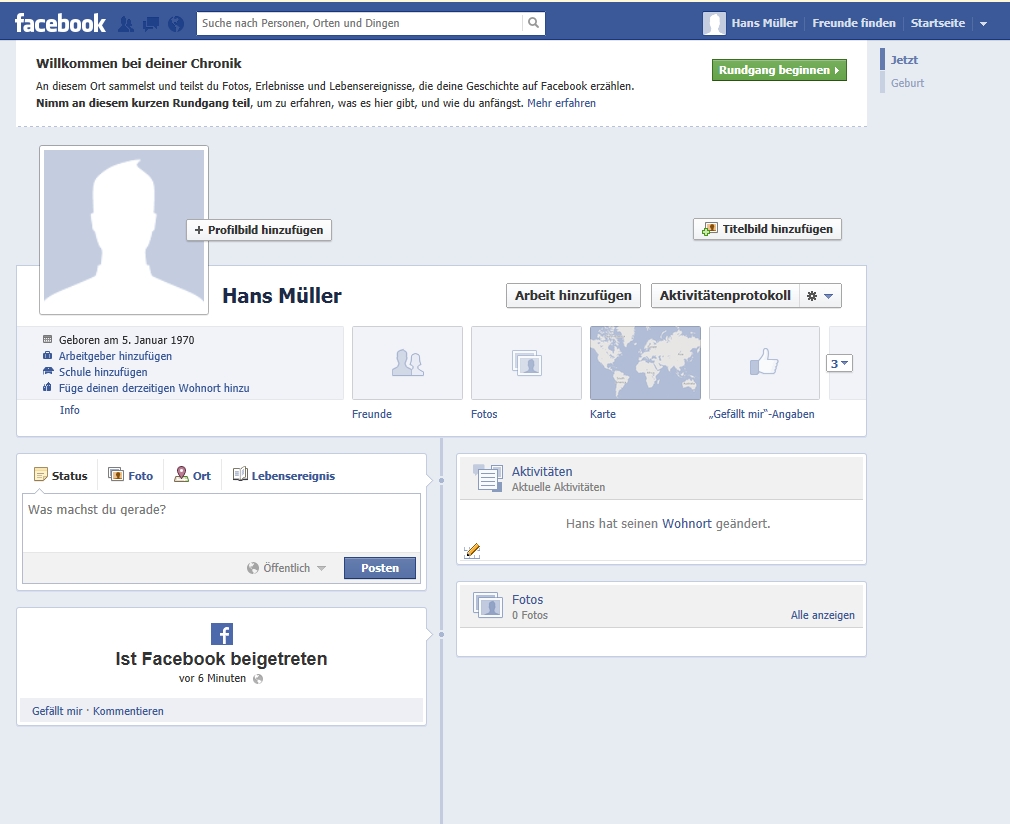1010x824 pixels.
Task: Click the globe icon beside vor 6 Minuten
Action: (258, 678)
